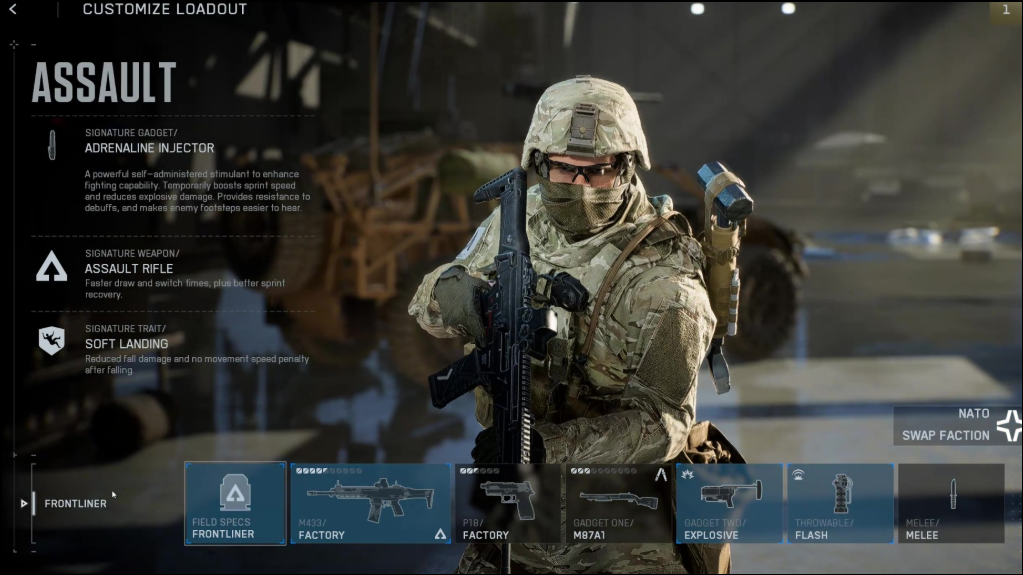The height and width of the screenshot is (575, 1023).
Task: Click the Assault class heading
Action: [104, 83]
